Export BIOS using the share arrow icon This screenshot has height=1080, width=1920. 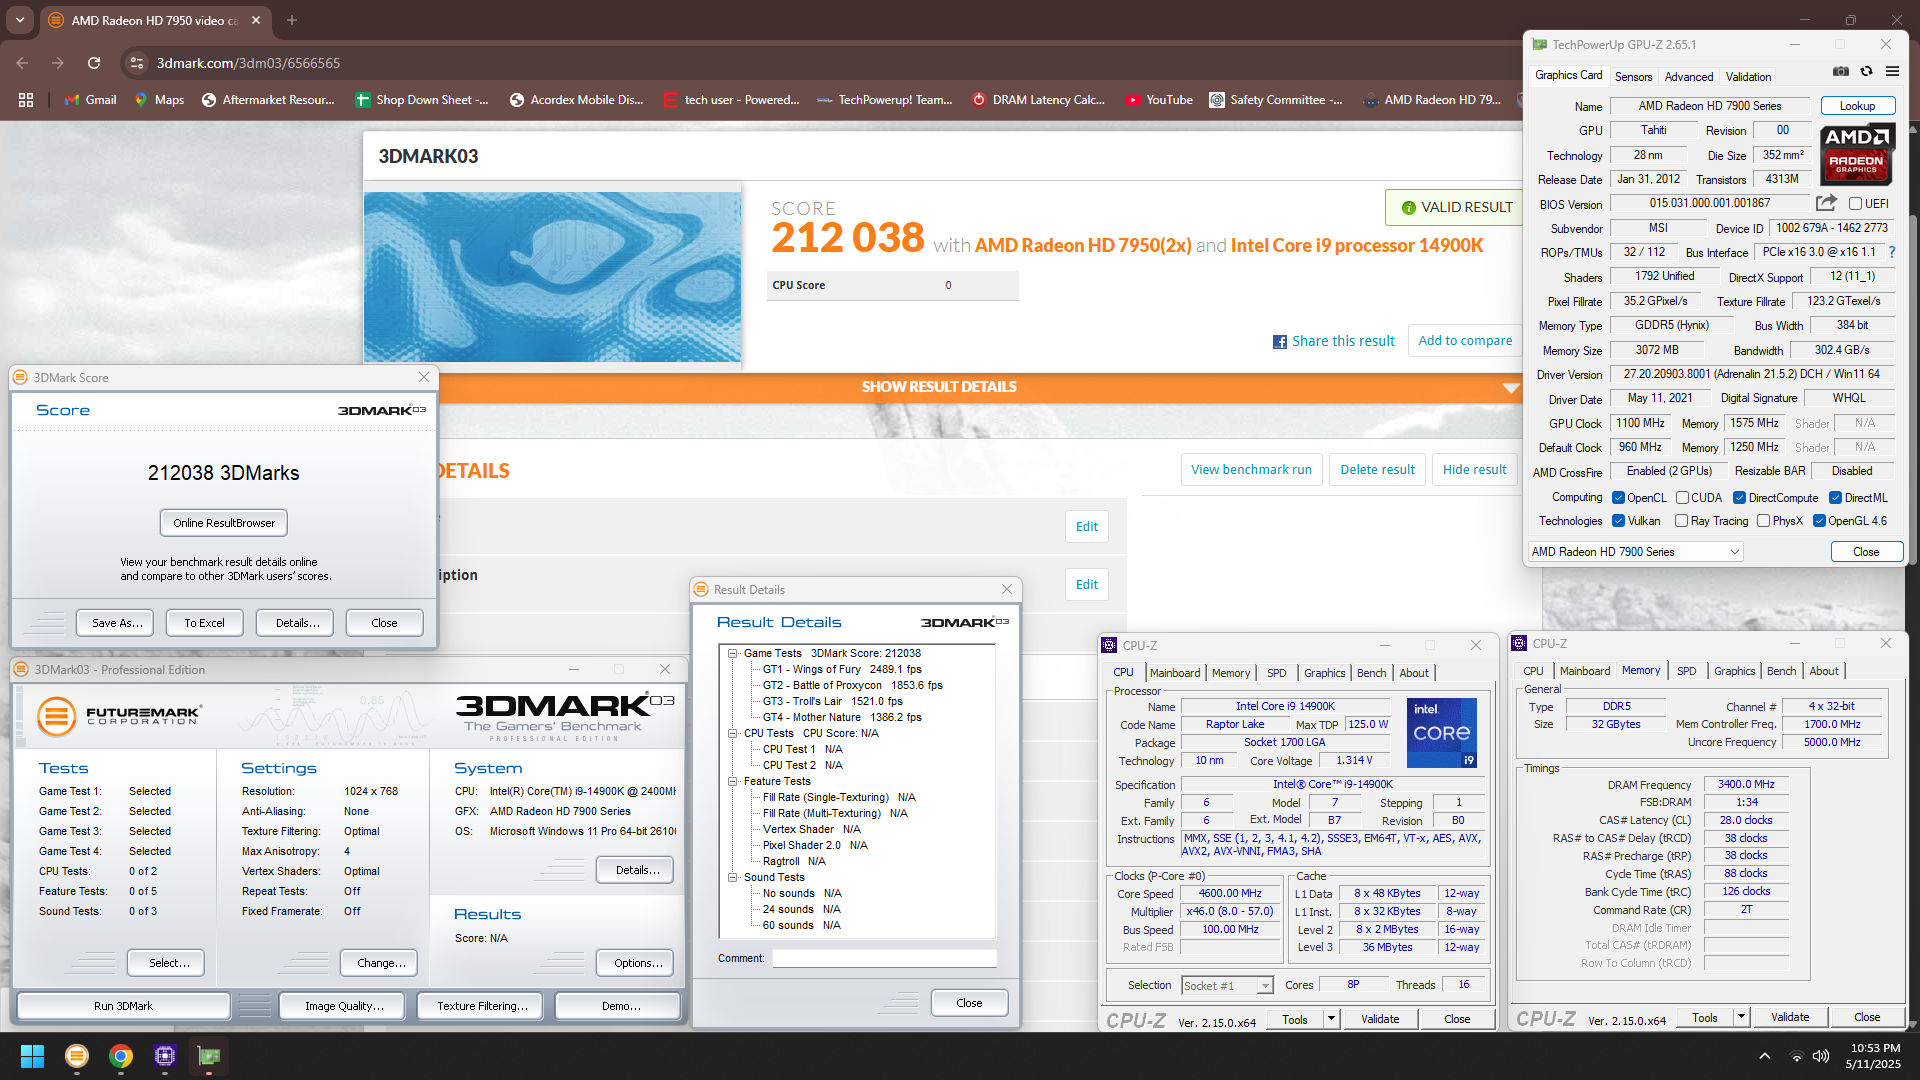pos(1826,203)
